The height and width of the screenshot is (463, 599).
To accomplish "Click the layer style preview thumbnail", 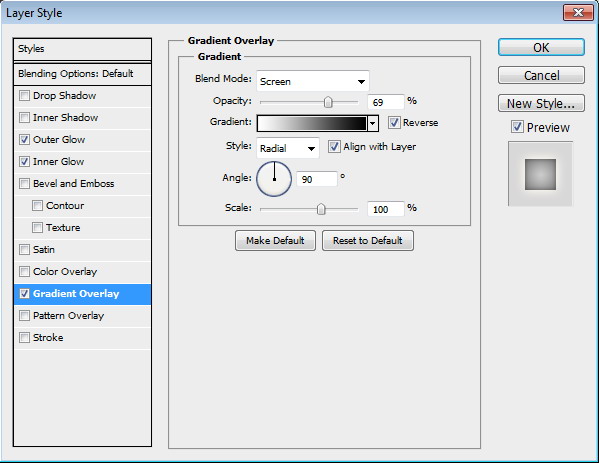I will pos(540,174).
